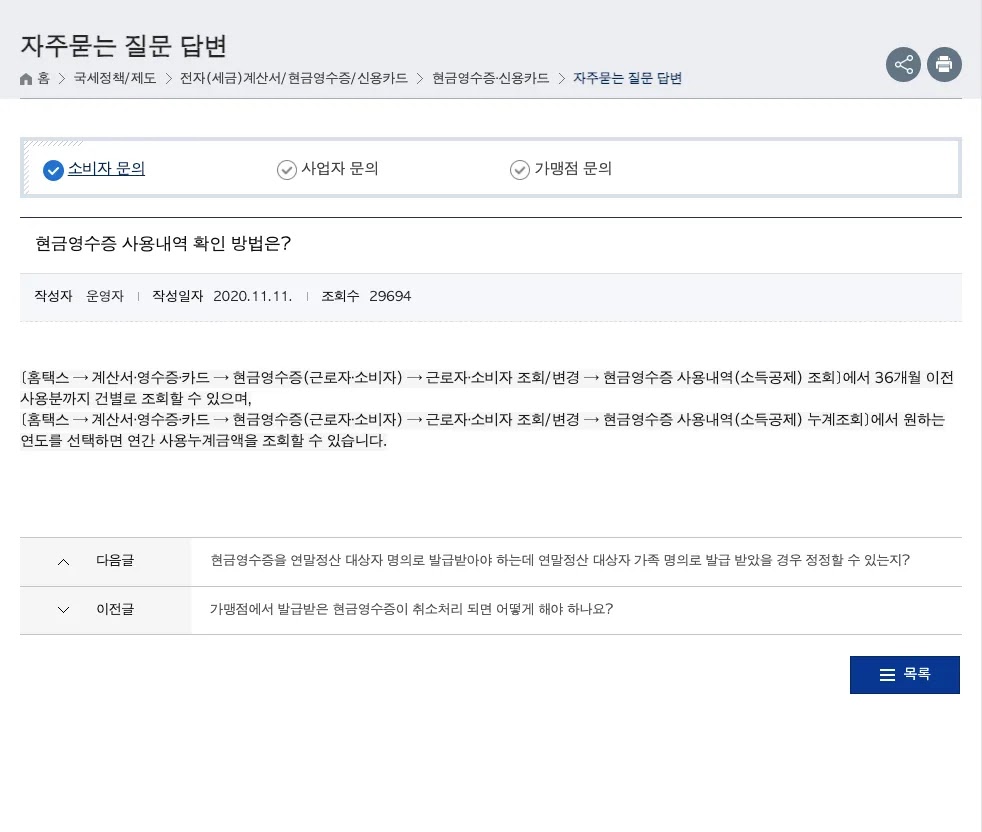
Task: Switch to the 사업자 문의 tab
Action: tap(339, 169)
